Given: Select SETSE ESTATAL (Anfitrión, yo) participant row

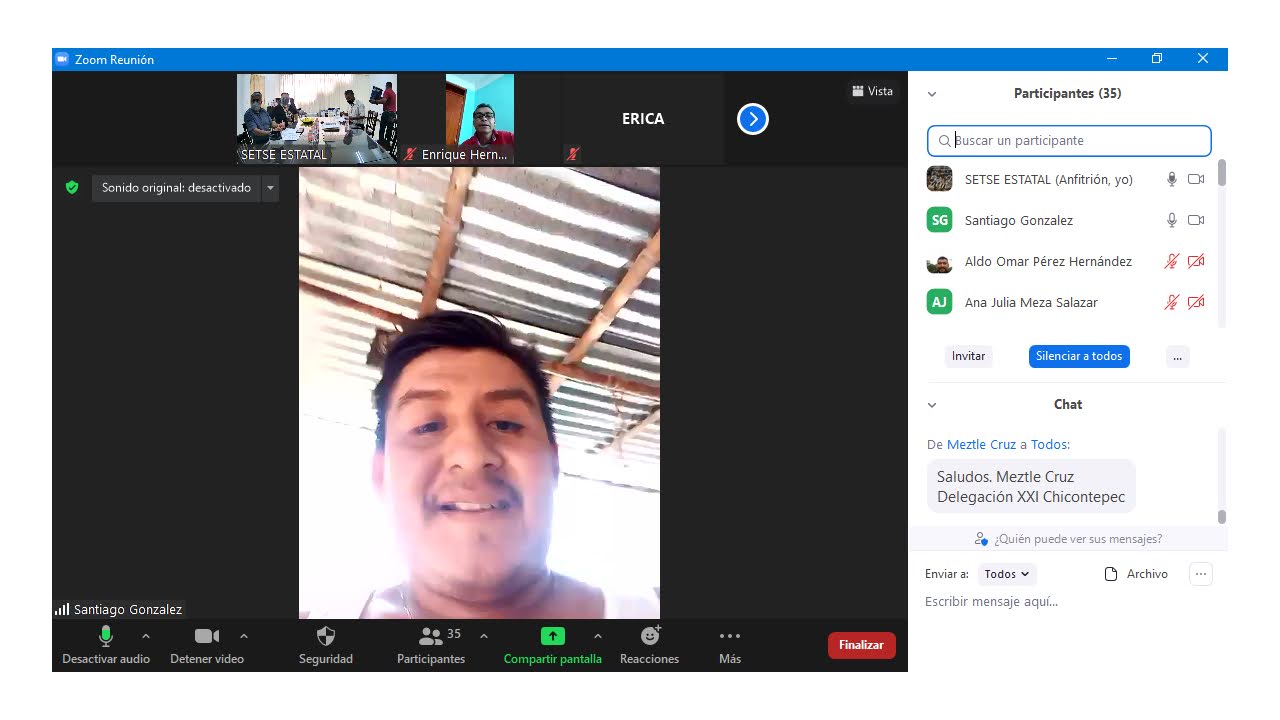Looking at the screenshot, I should (1065, 180).
